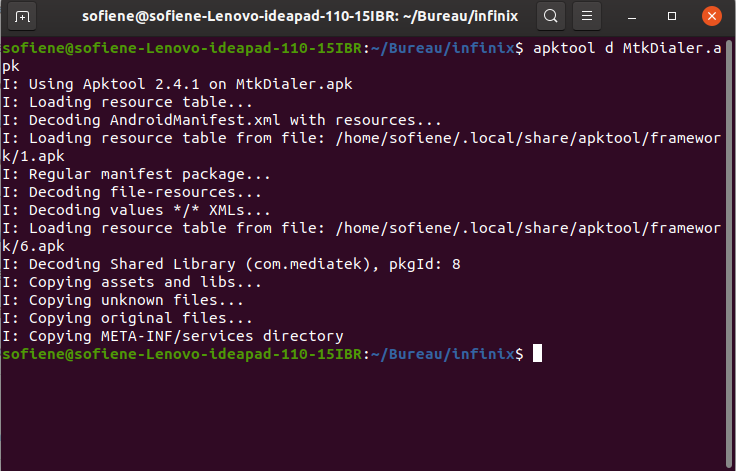This screenshot has width=736, height=471.
Task: Click the 'Decoding AndroidManifest.xml with resources' line
Action: pyautogui.click(x=222, y=120)
